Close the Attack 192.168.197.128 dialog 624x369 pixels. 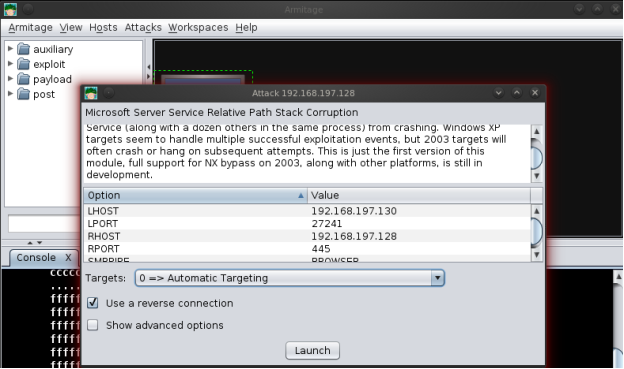(535, 93)
